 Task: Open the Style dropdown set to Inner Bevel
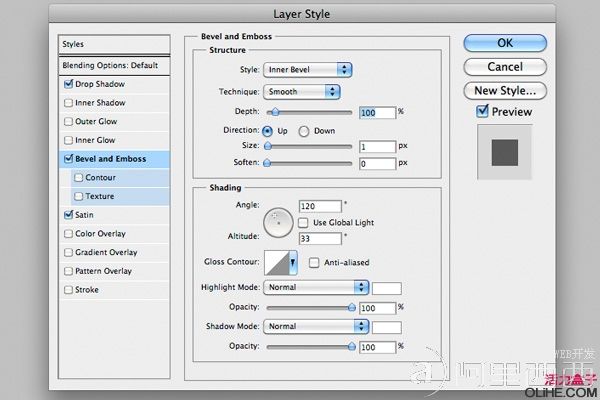(x=308, y=70)
